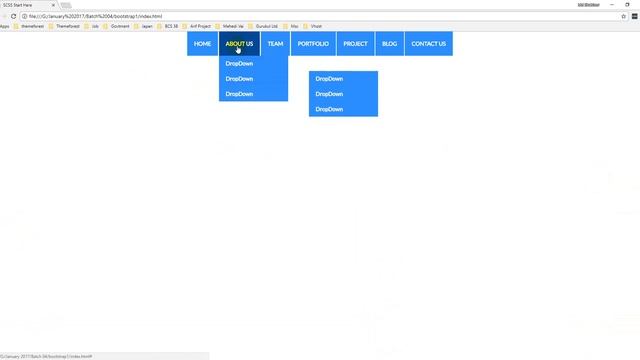Open the TEAM navigation item
Viewport: 640px width, 360px height.
[276, 44]
